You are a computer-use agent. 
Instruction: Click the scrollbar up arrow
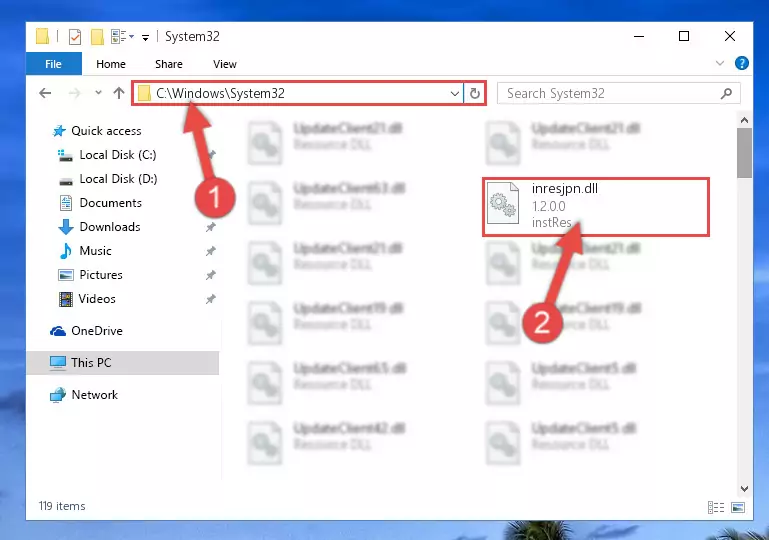point(744,120)
